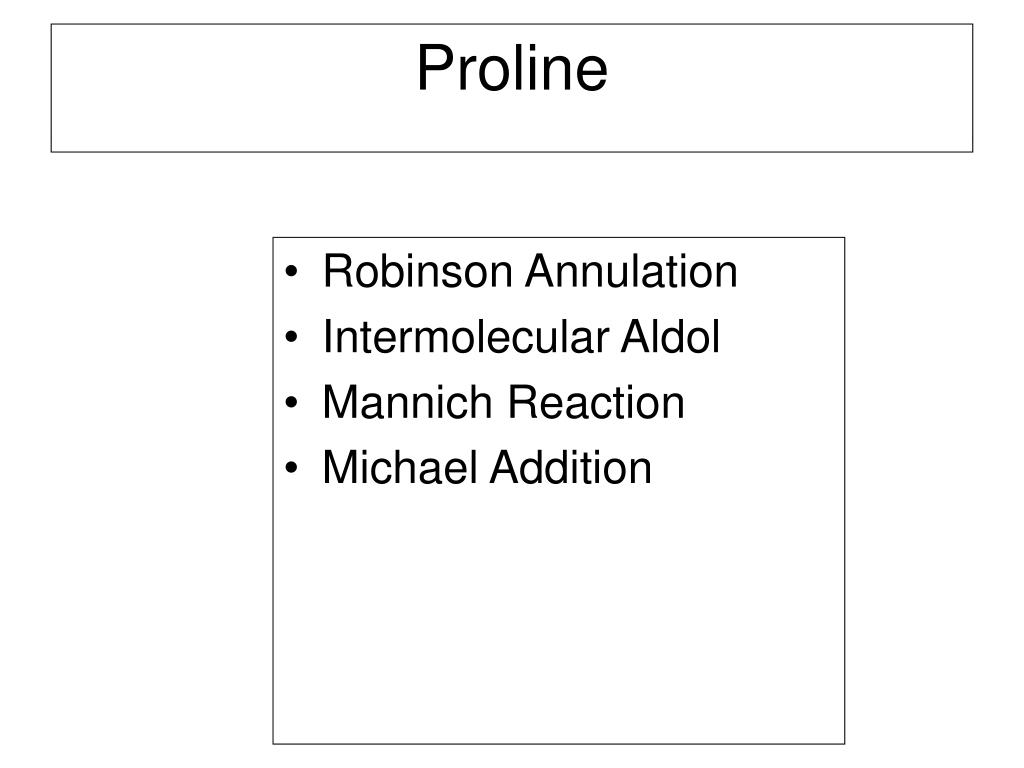Click blank area under Proline inside title box
Image resolution: width=1024 pixels, height=768 pixels.
(512, 124)
